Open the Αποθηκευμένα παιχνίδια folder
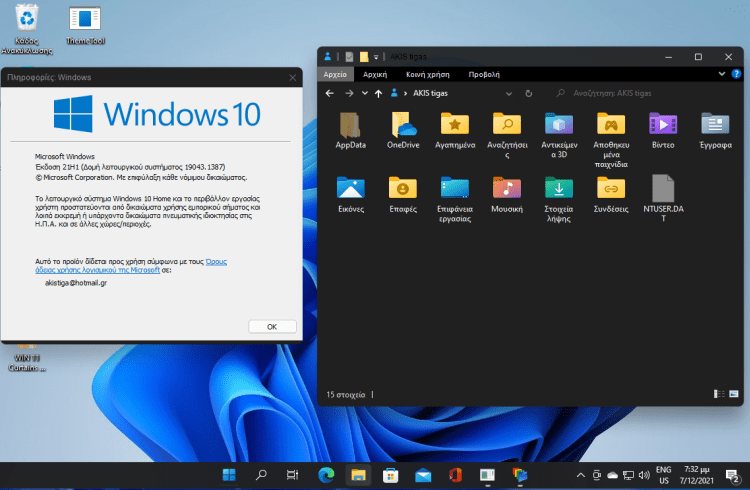 (x=611, y=140)
